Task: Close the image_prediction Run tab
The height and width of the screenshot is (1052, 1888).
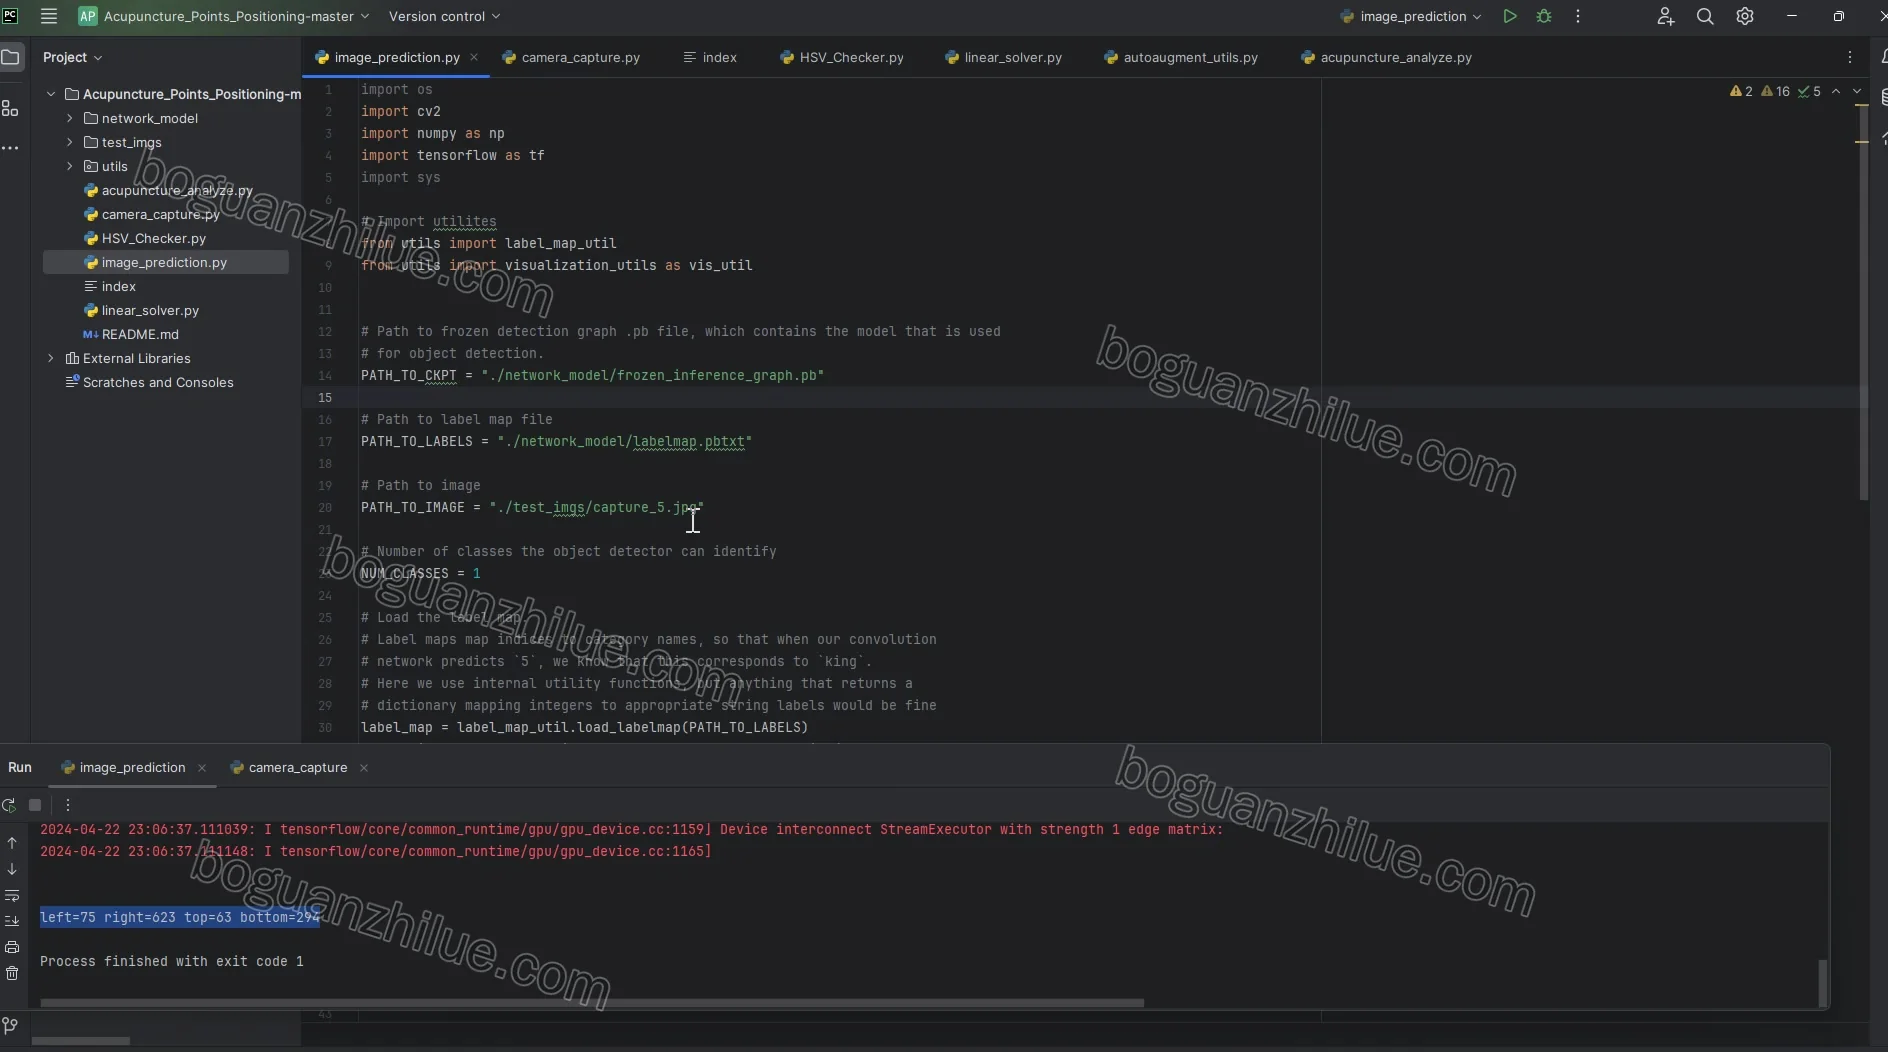Action: pos(202,767)
